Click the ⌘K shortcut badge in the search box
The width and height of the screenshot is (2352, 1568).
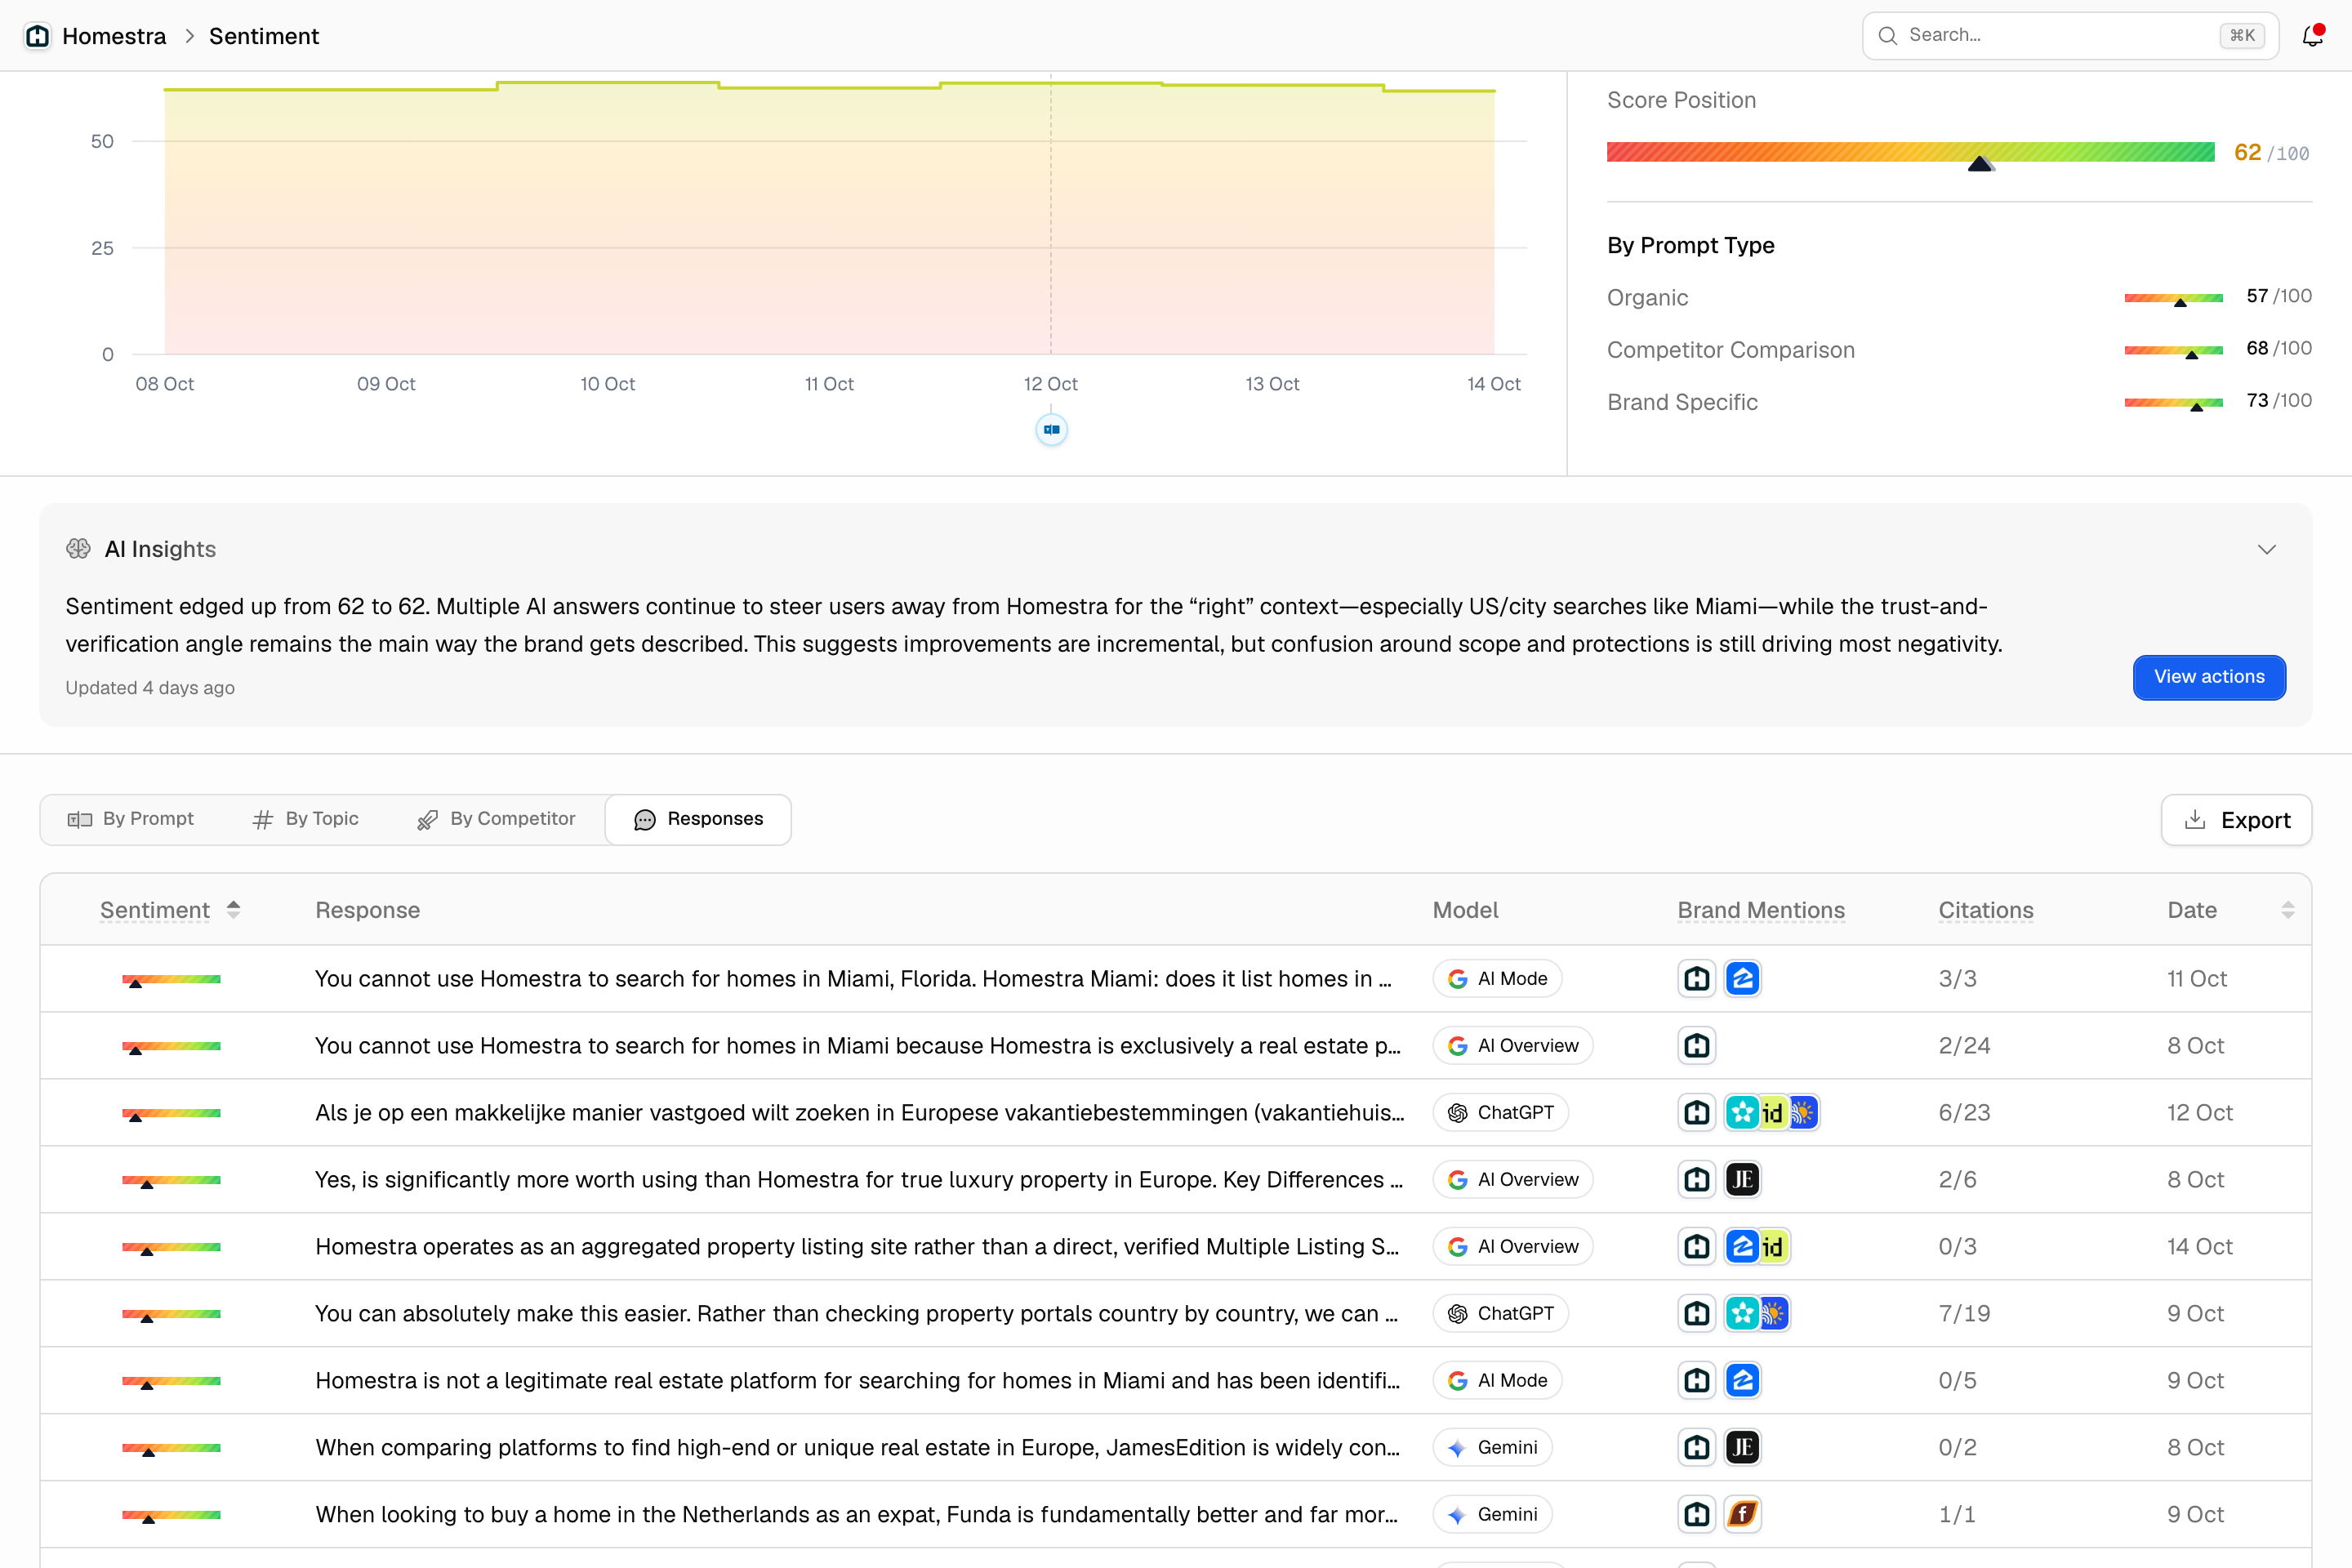[2242, 36]
